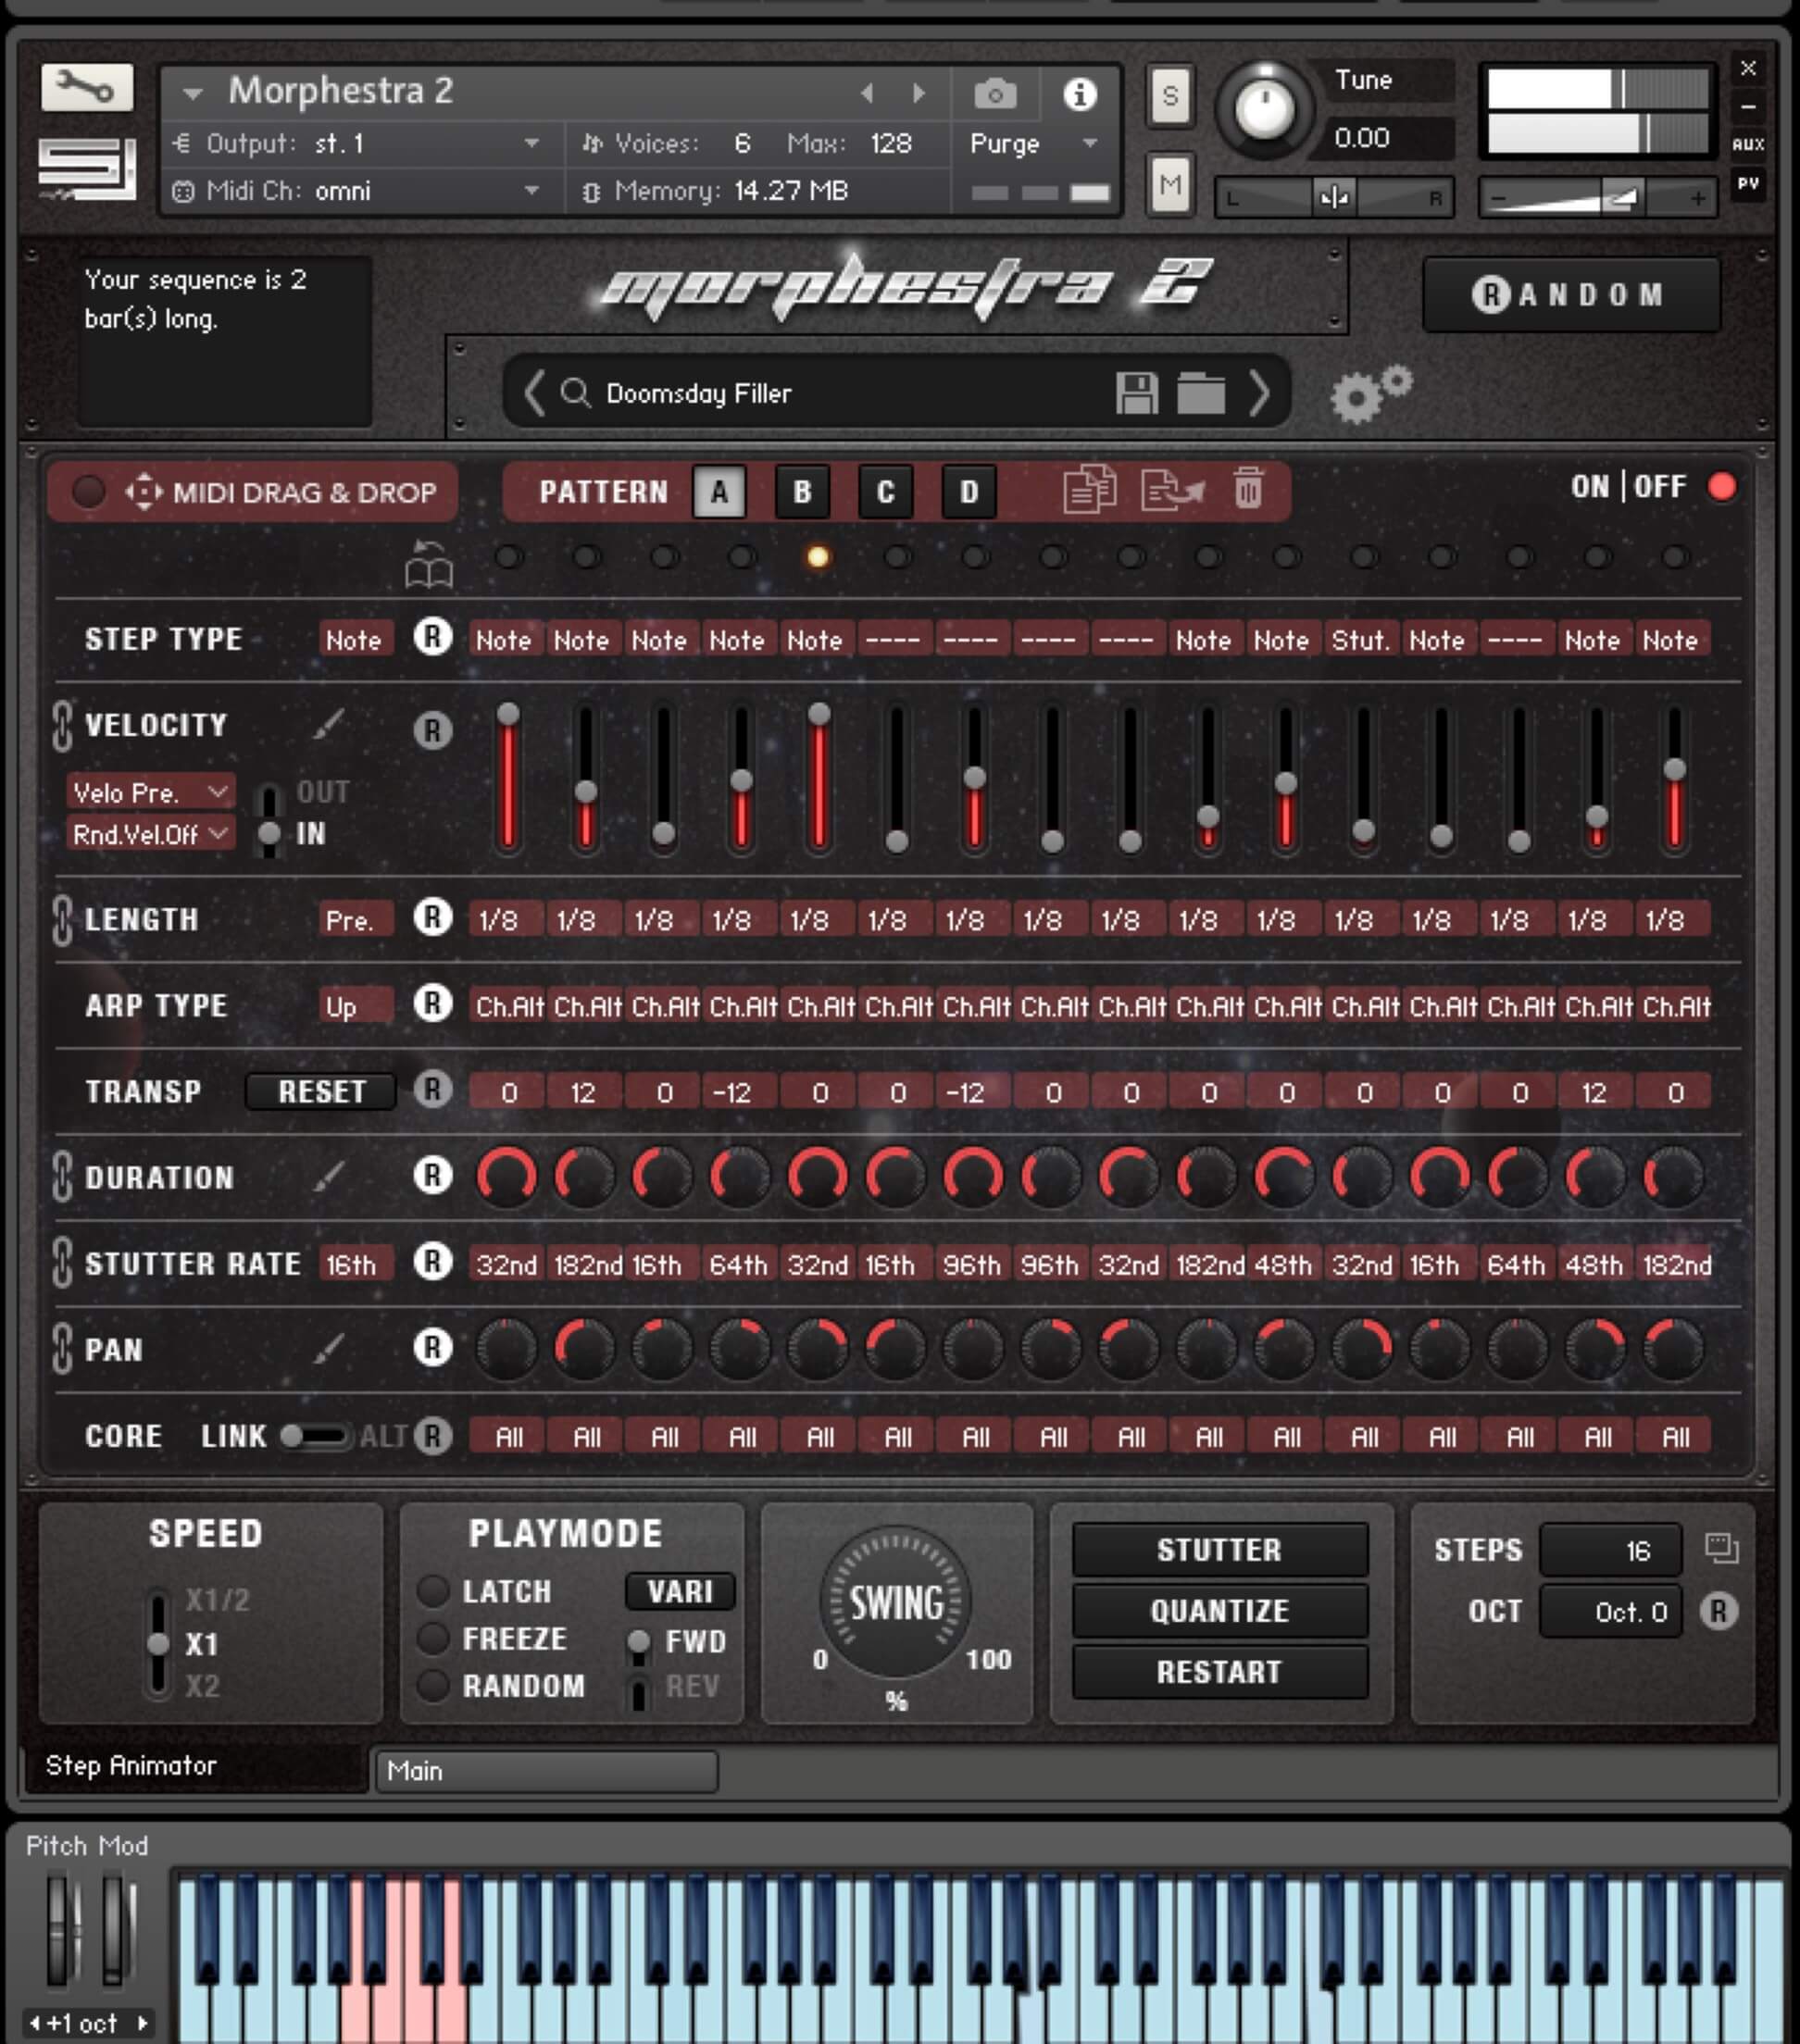This screenshot has width=1800, height=2044.
Task: Click the camera snapshot icon
Action: (x=994, y=94)
